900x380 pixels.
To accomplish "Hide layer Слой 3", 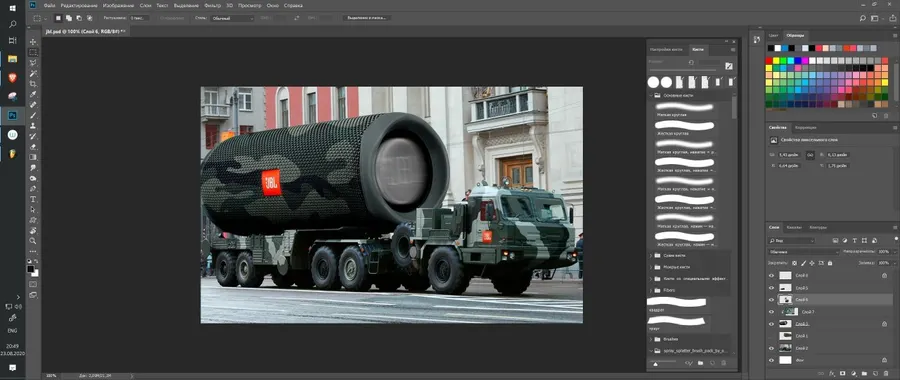I will point(771,324).
